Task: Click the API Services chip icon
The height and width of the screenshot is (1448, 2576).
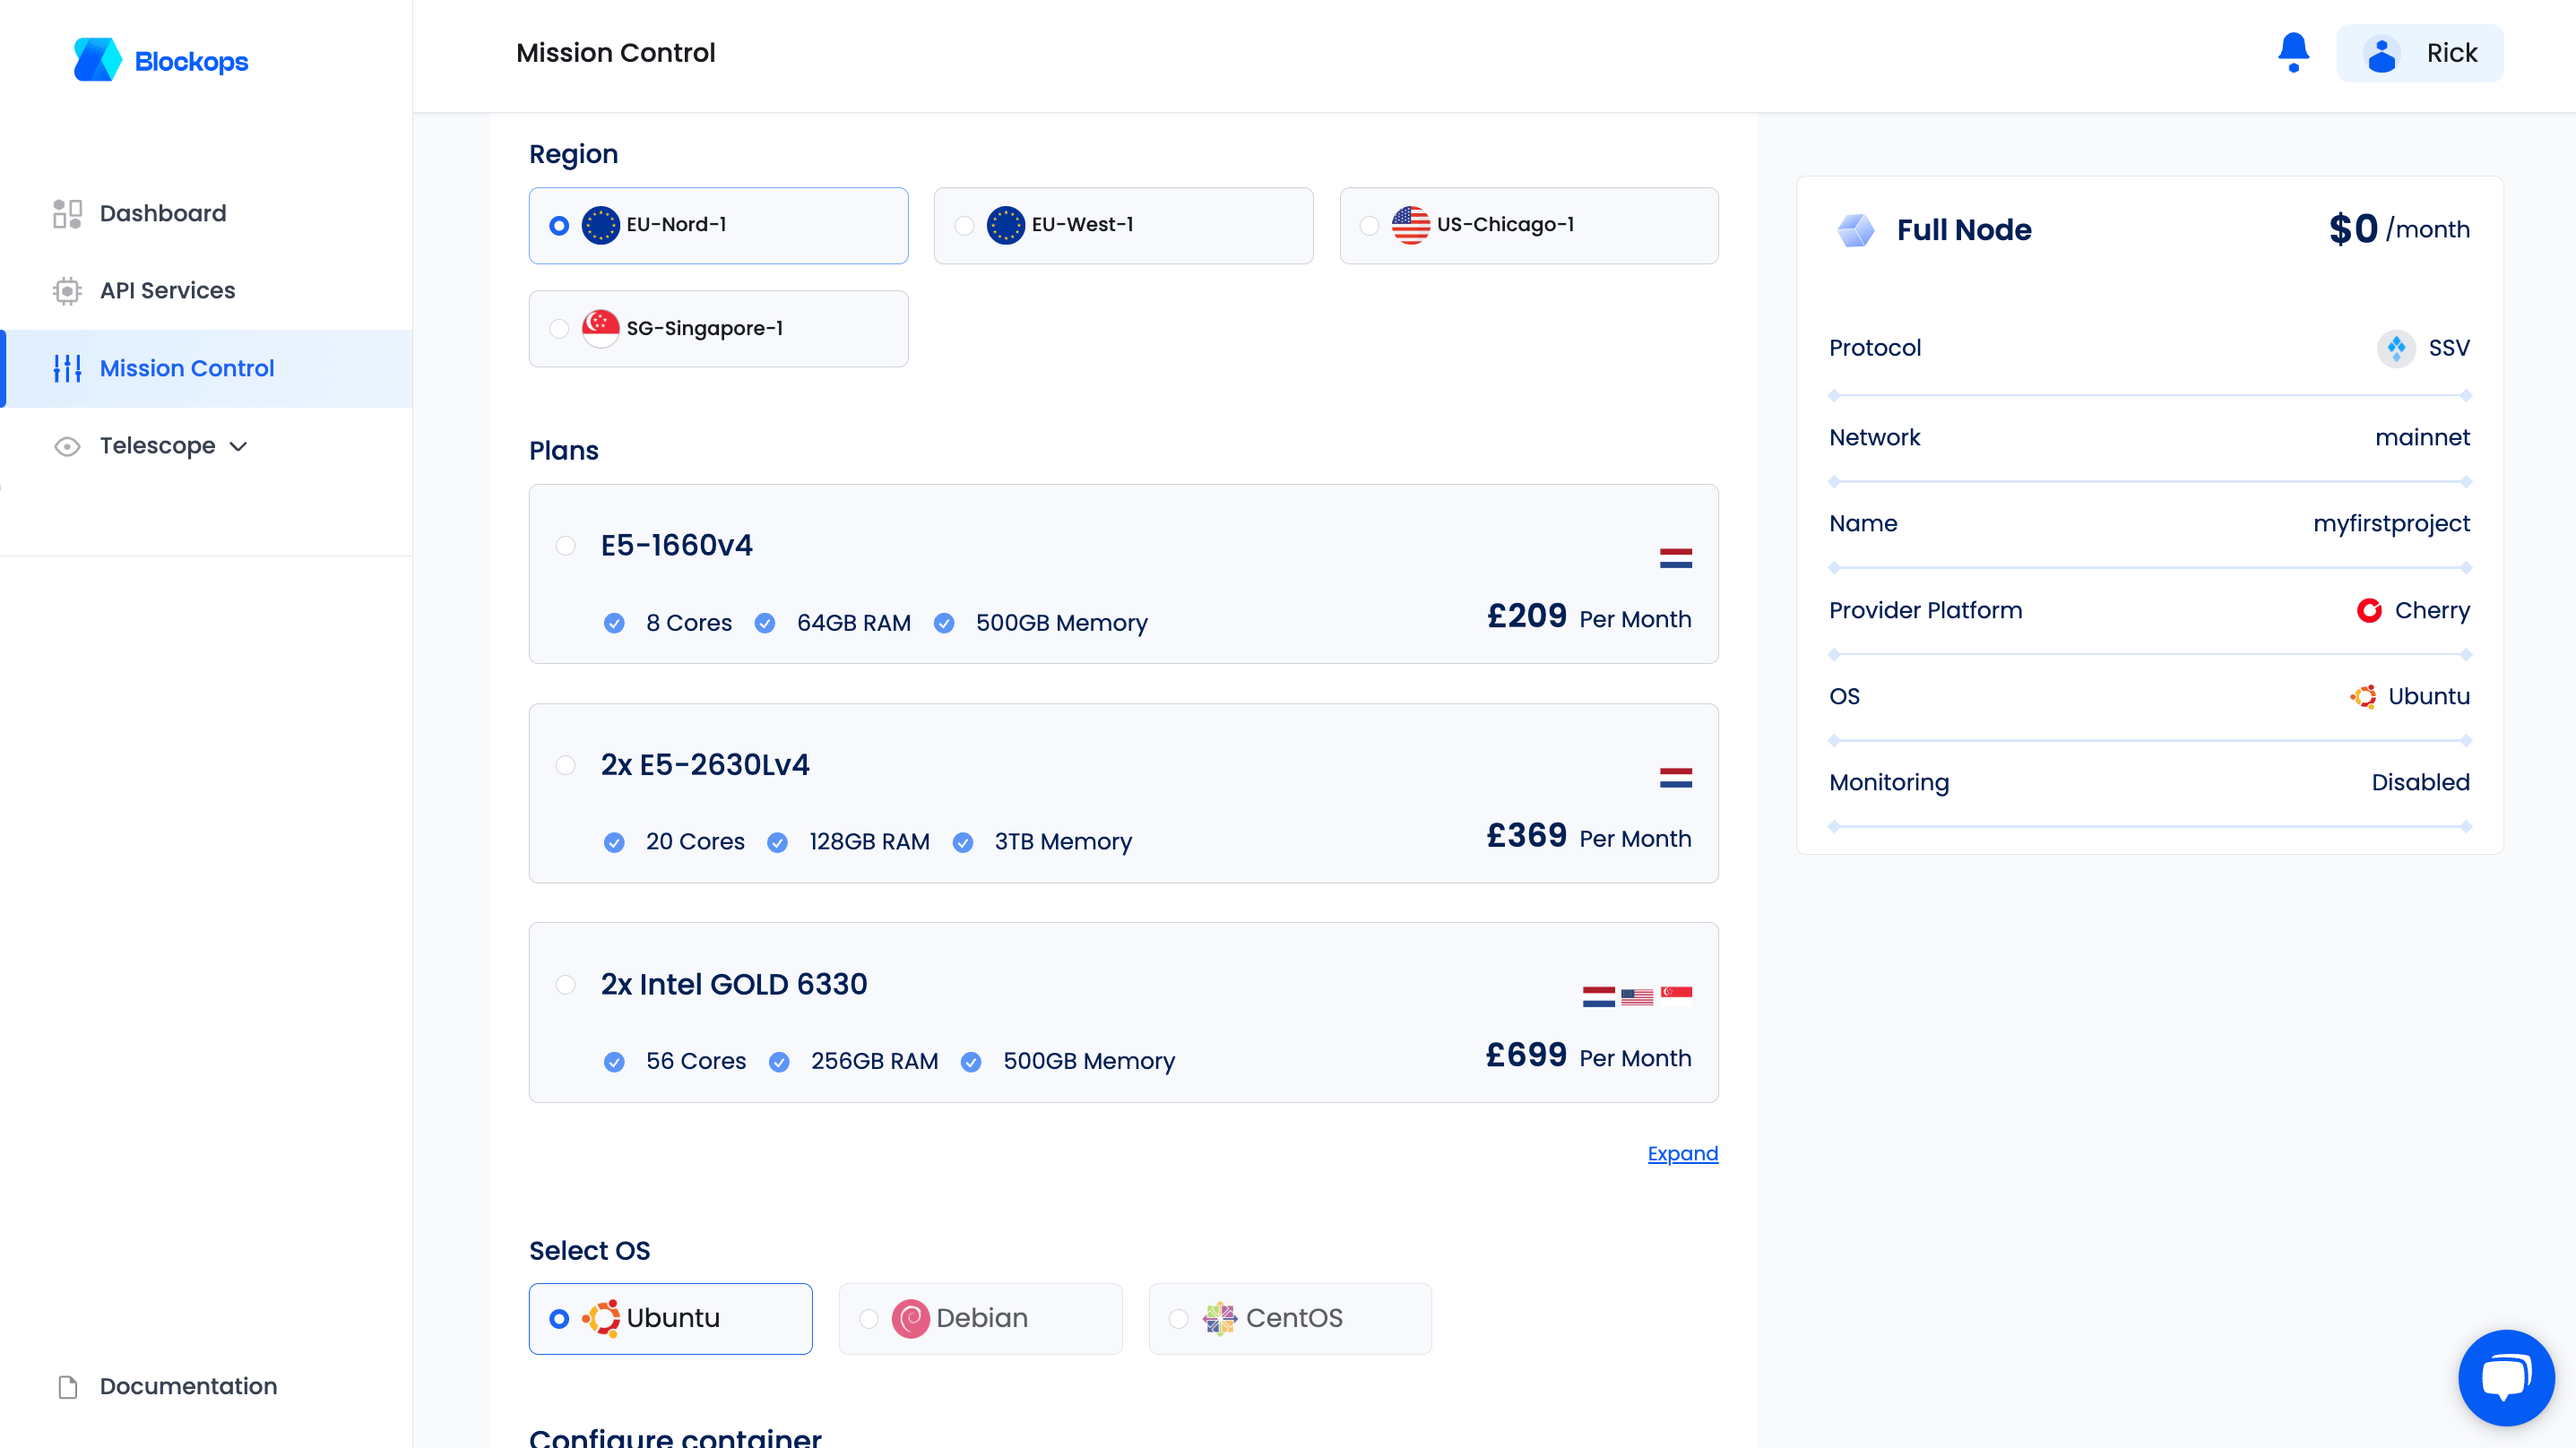Action: 67,290
